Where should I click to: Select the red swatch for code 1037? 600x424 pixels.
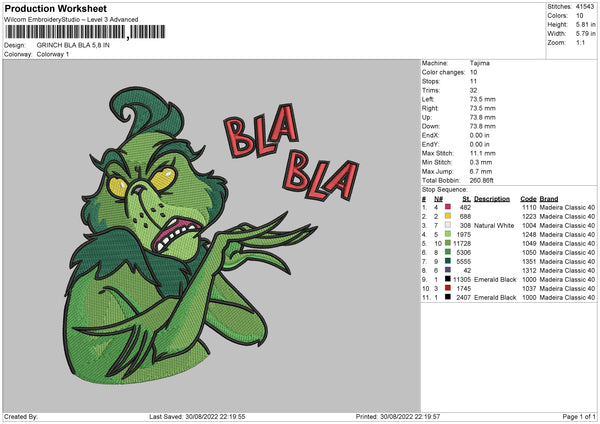448,288
